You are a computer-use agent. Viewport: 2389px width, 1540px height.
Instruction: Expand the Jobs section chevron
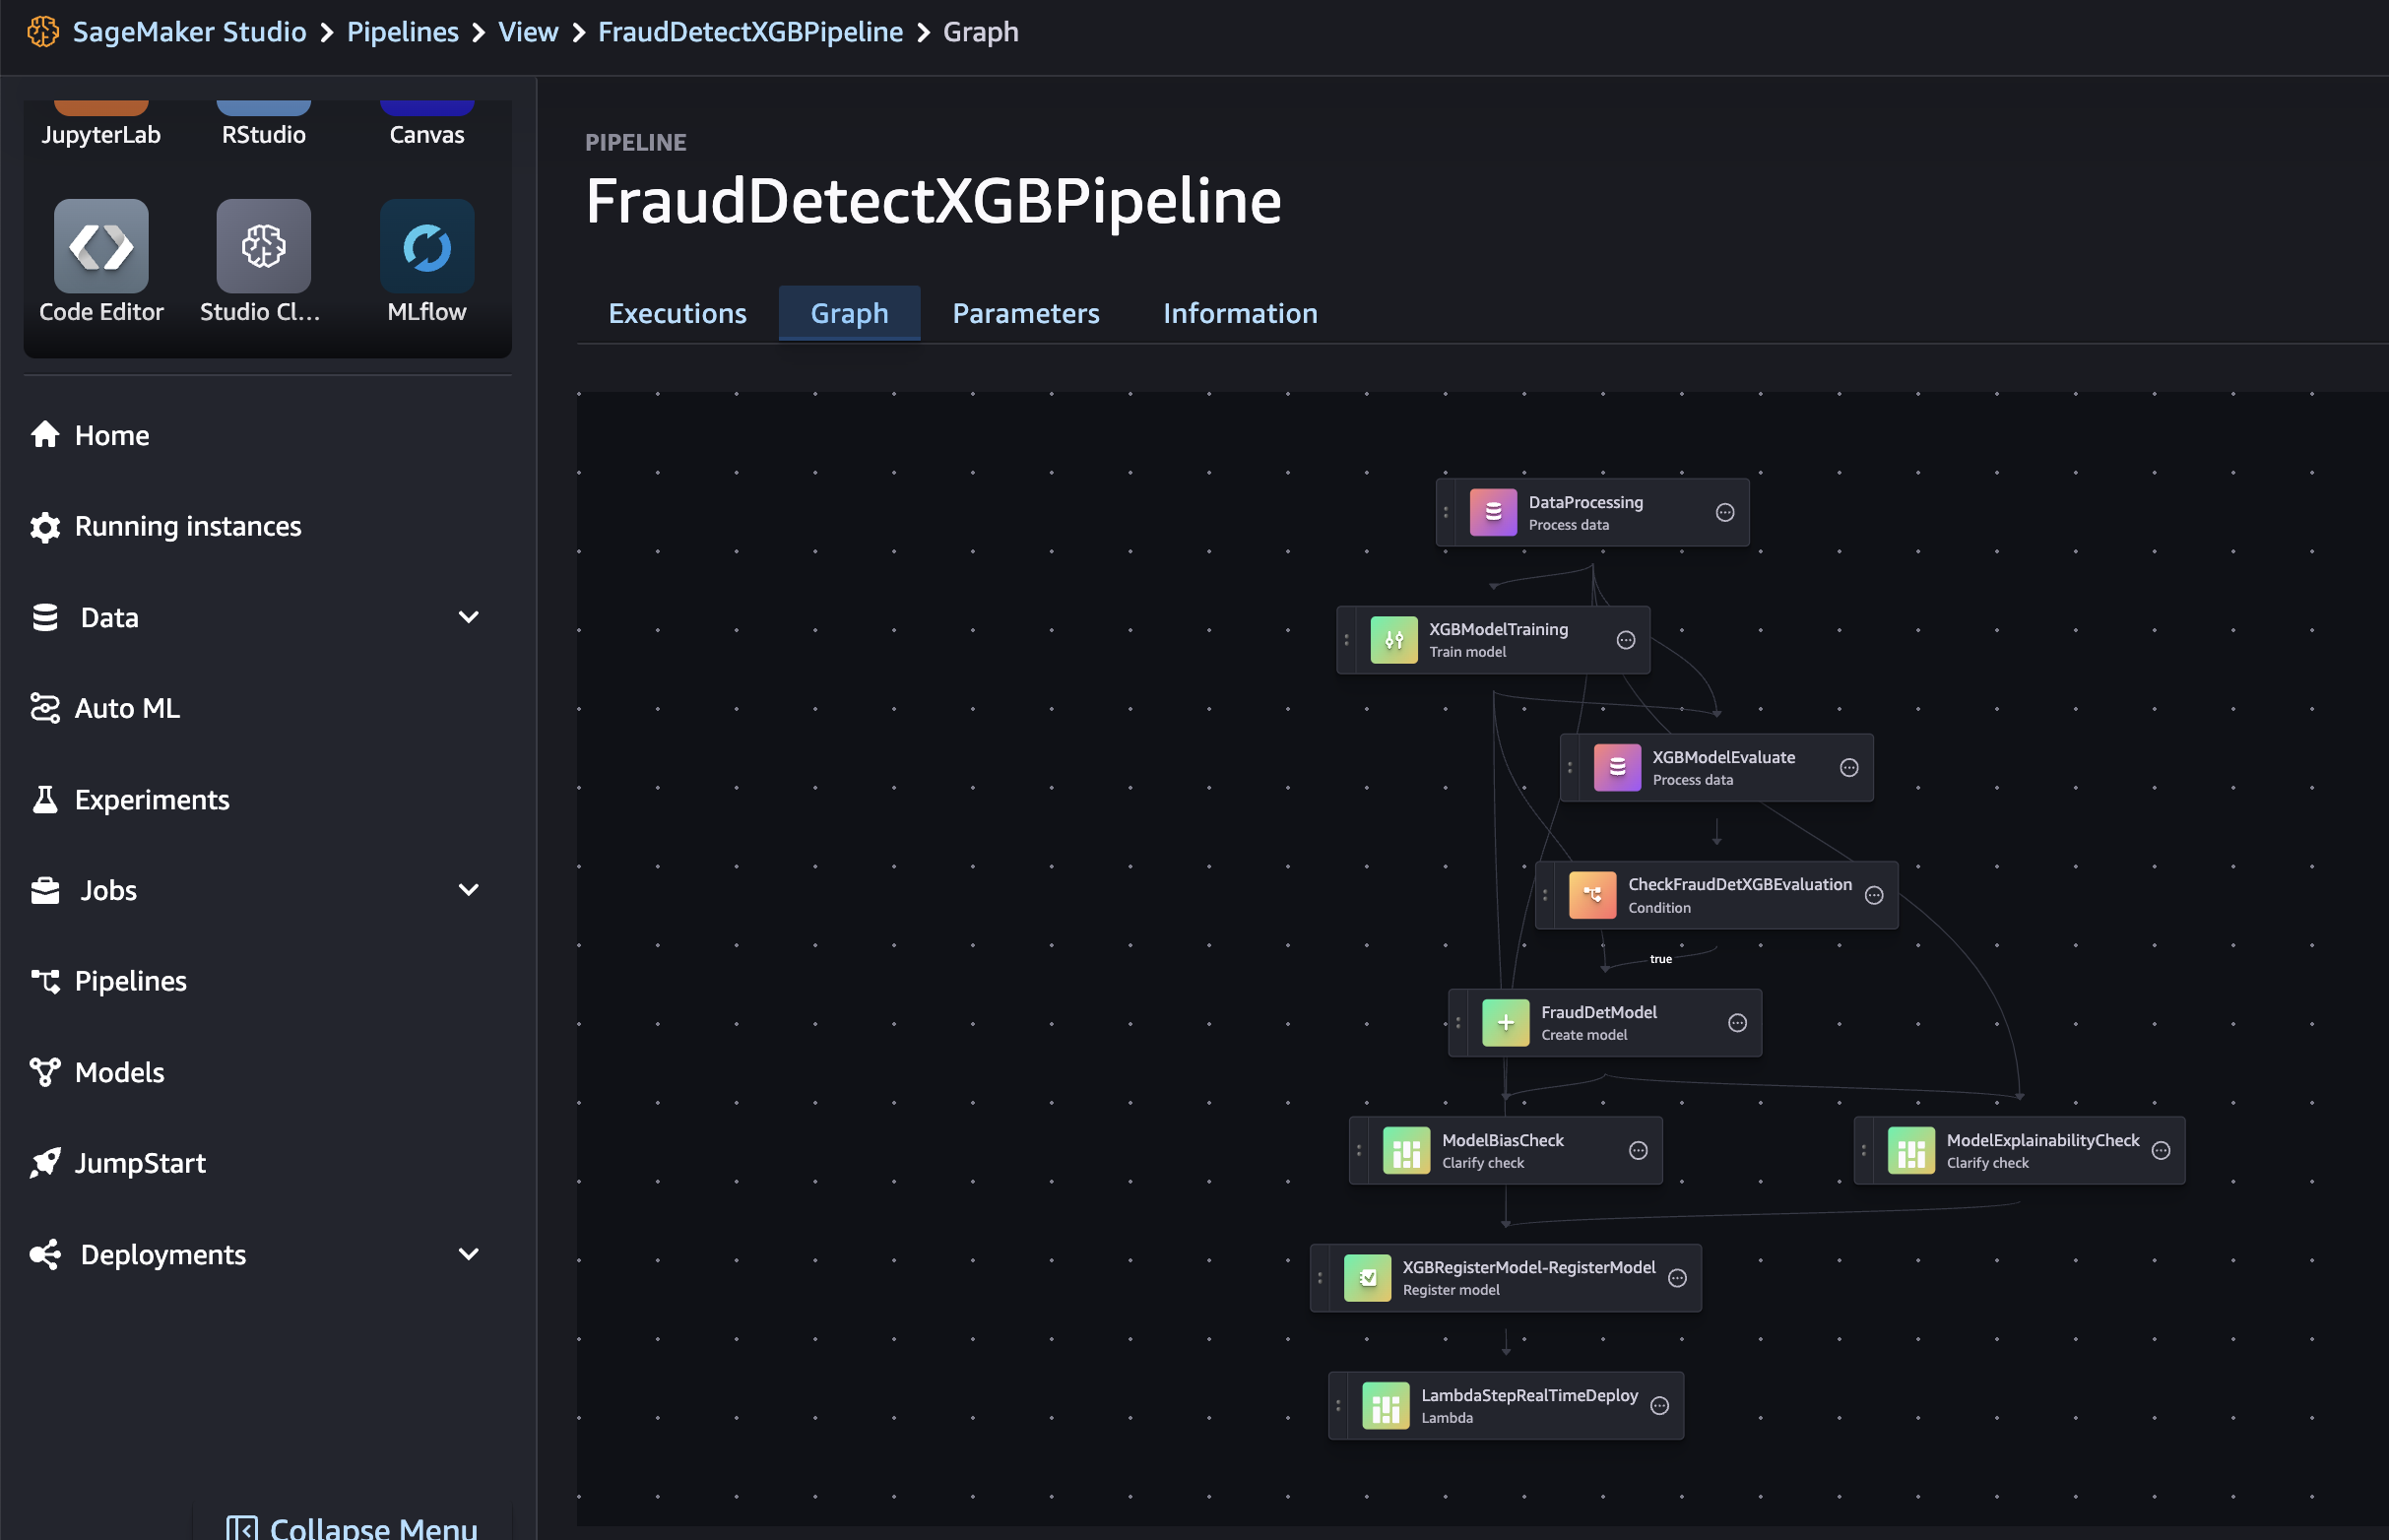click(x=468, y=890)
